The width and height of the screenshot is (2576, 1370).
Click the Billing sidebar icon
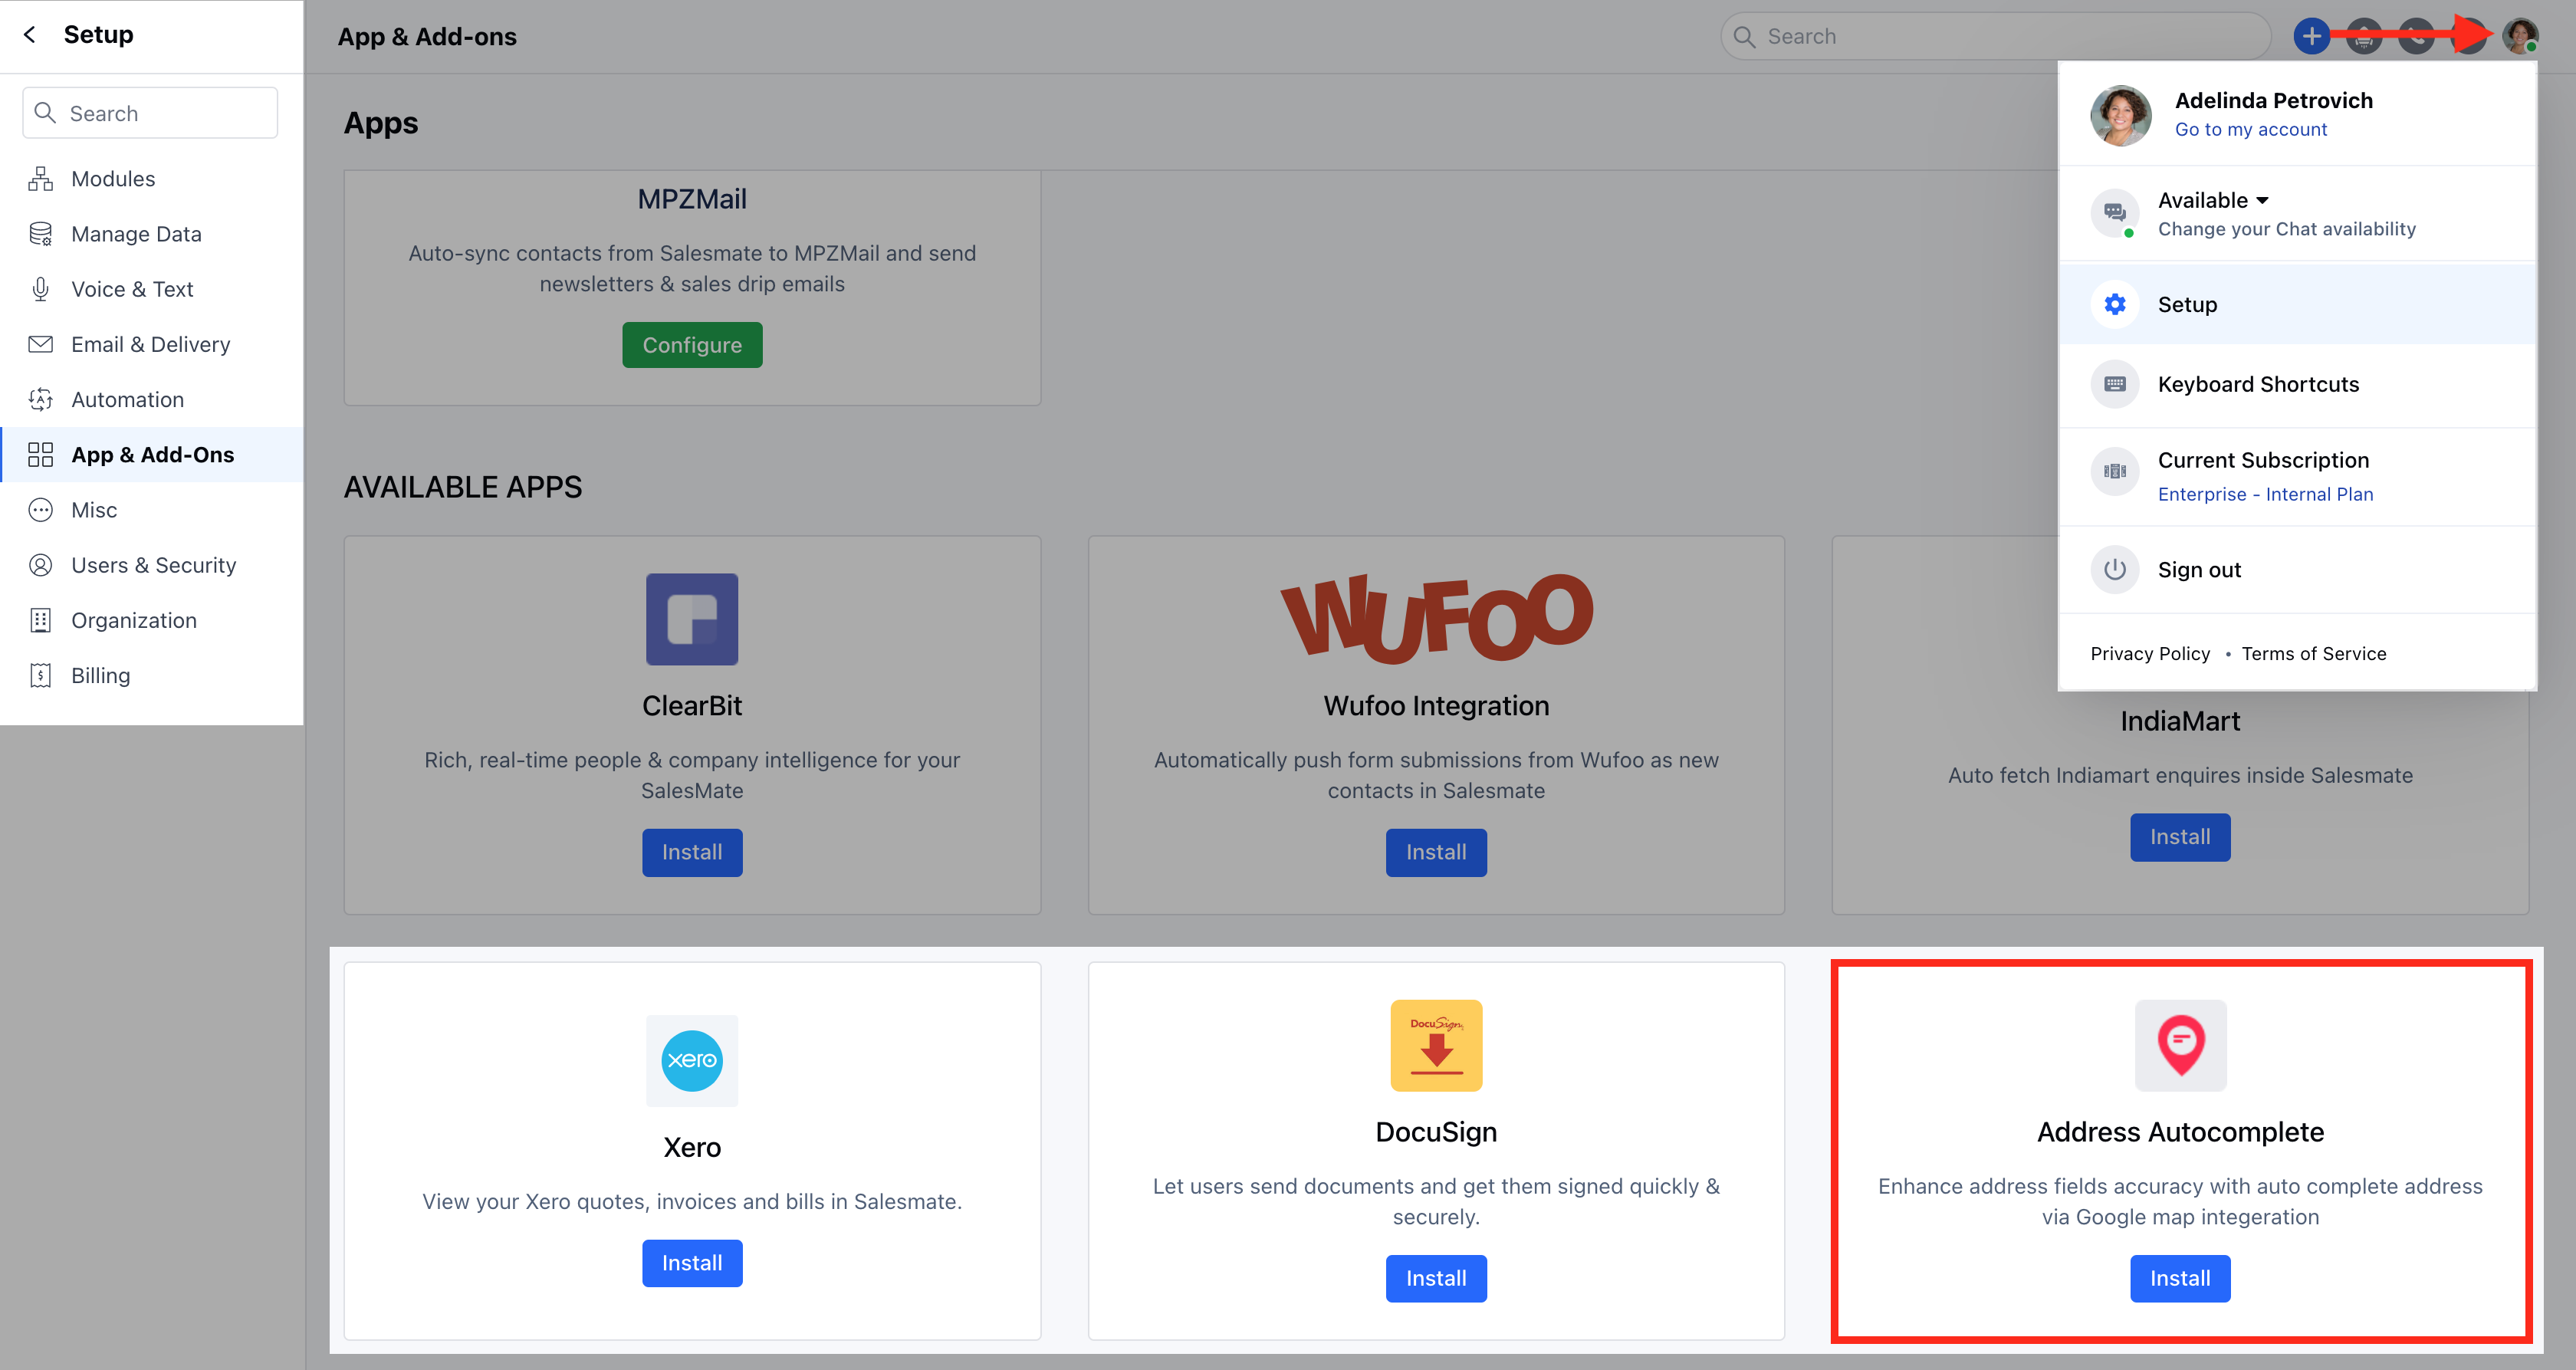(x=40, y=675)
